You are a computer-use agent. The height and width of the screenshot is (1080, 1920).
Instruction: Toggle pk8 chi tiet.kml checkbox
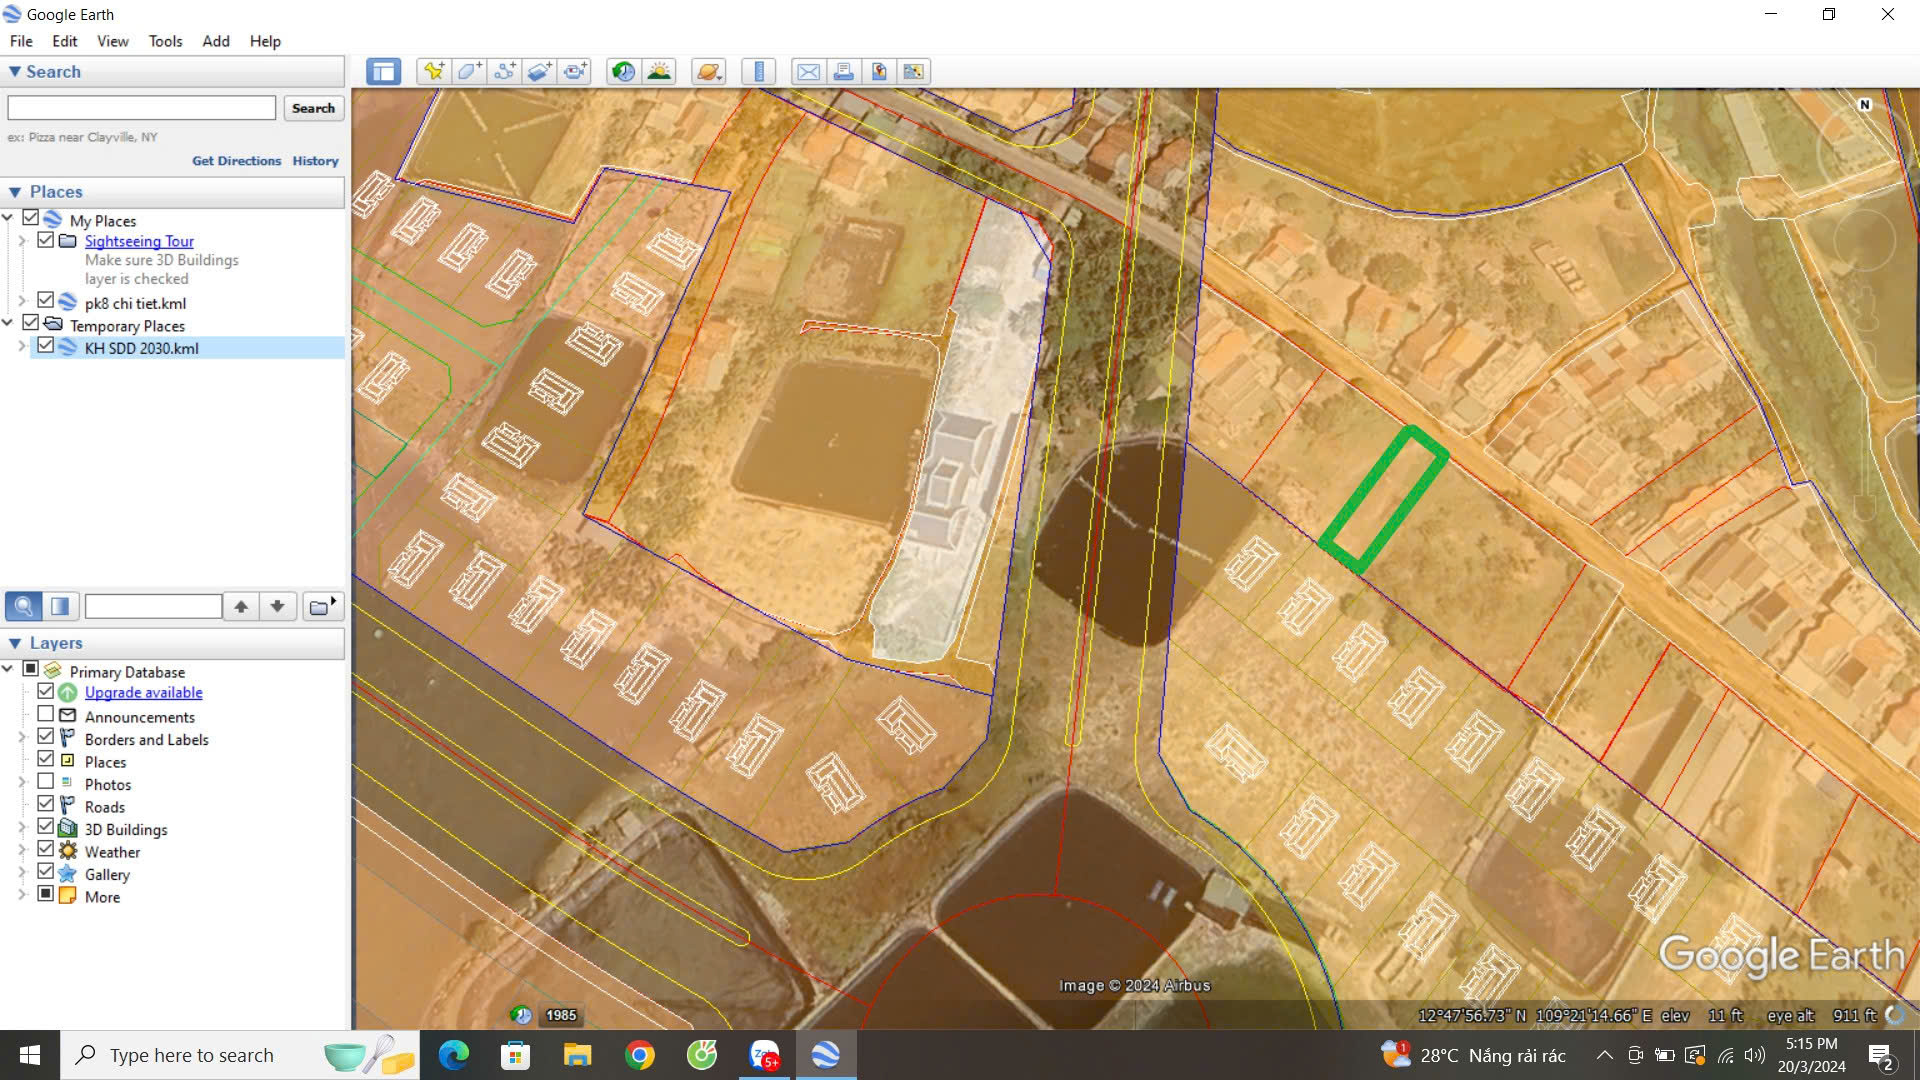click(46, 300)
